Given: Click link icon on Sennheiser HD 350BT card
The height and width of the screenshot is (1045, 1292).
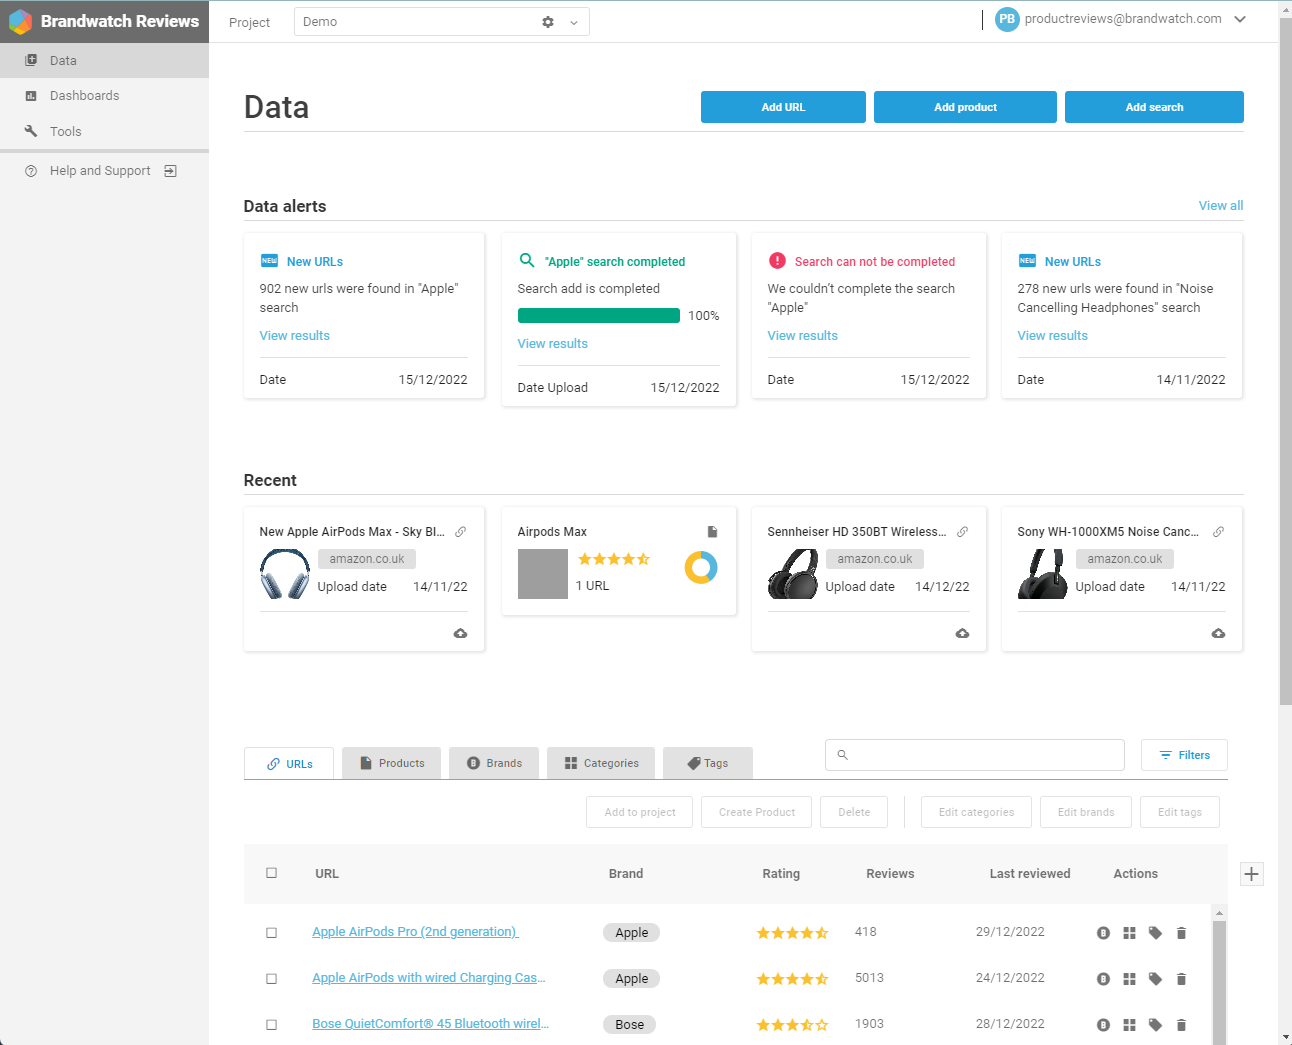Looking at the screenshot, I should point(963,532).
